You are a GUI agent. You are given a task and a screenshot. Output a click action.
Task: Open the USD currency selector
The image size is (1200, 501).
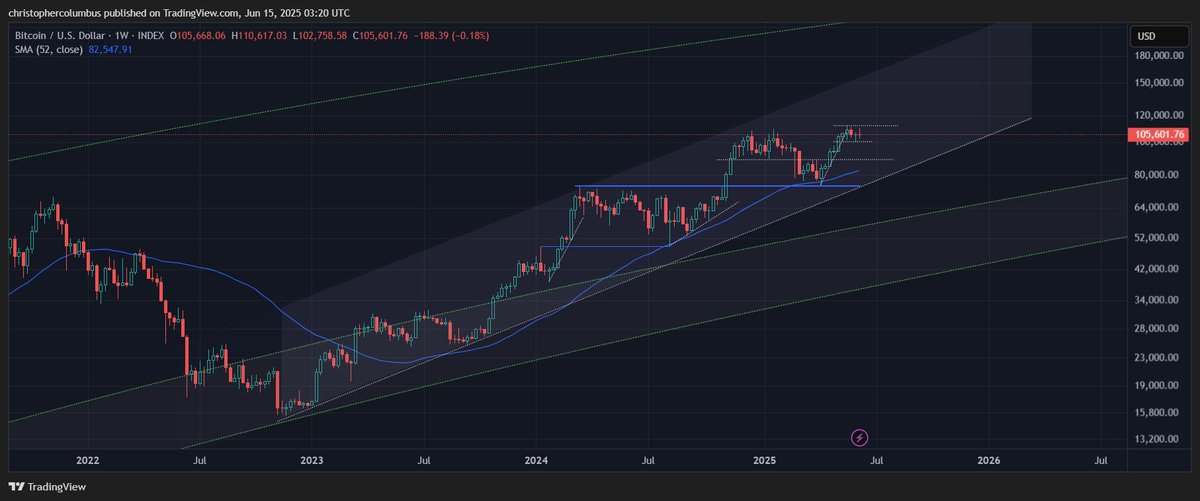(1145, 37)
